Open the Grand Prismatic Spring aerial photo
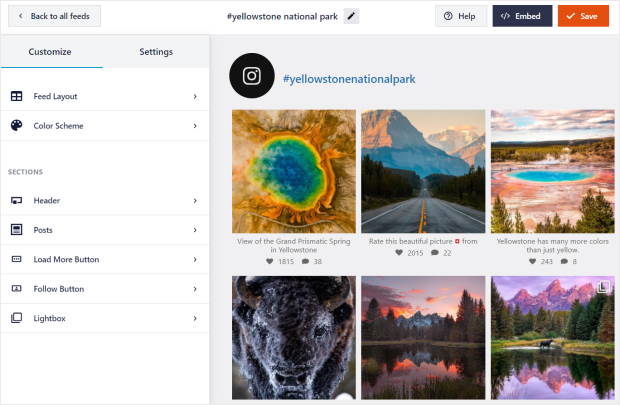Image resolution: width=620 pixels, height=405 pixels. point(294,171)
